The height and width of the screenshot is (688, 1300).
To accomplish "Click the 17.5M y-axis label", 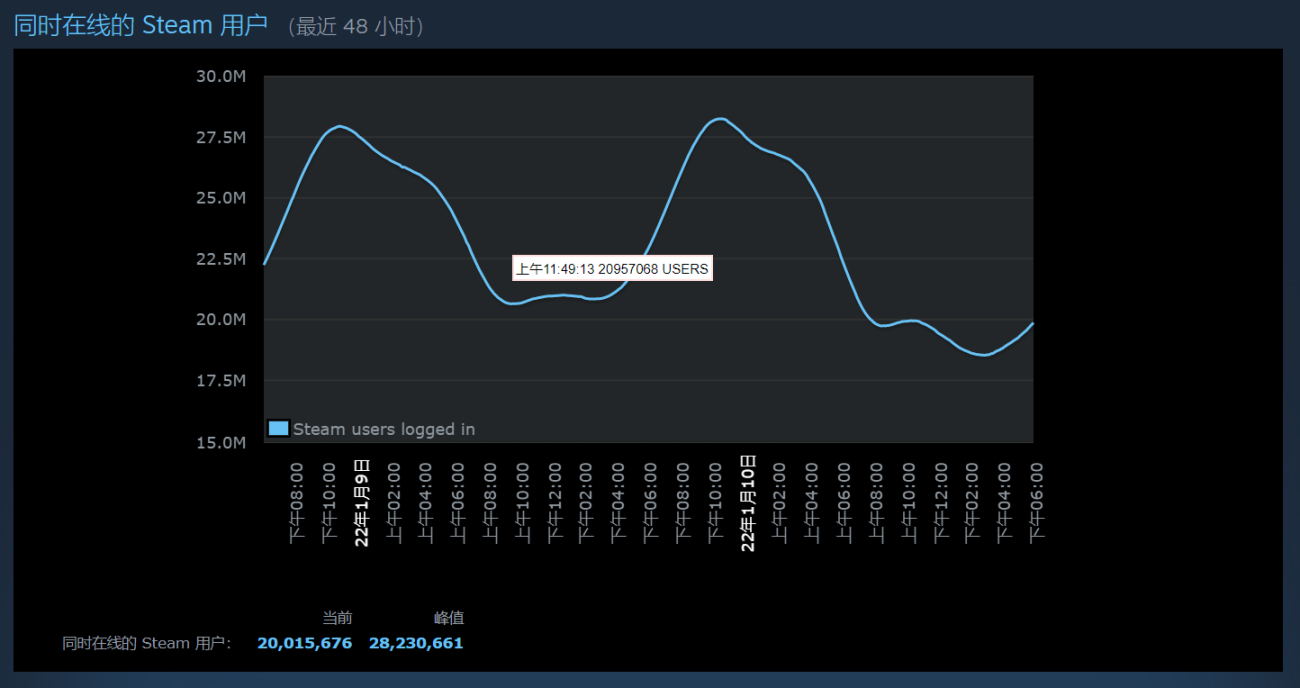I will tap(221, 381).
